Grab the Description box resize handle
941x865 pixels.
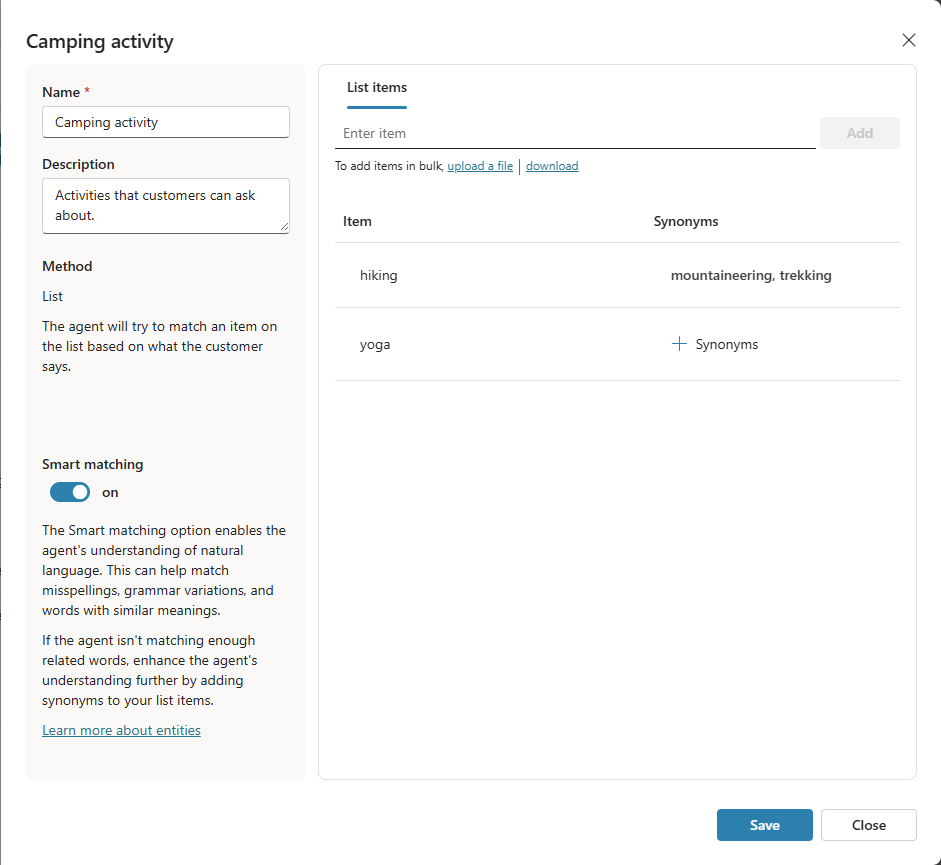click(x=284, y=227)
